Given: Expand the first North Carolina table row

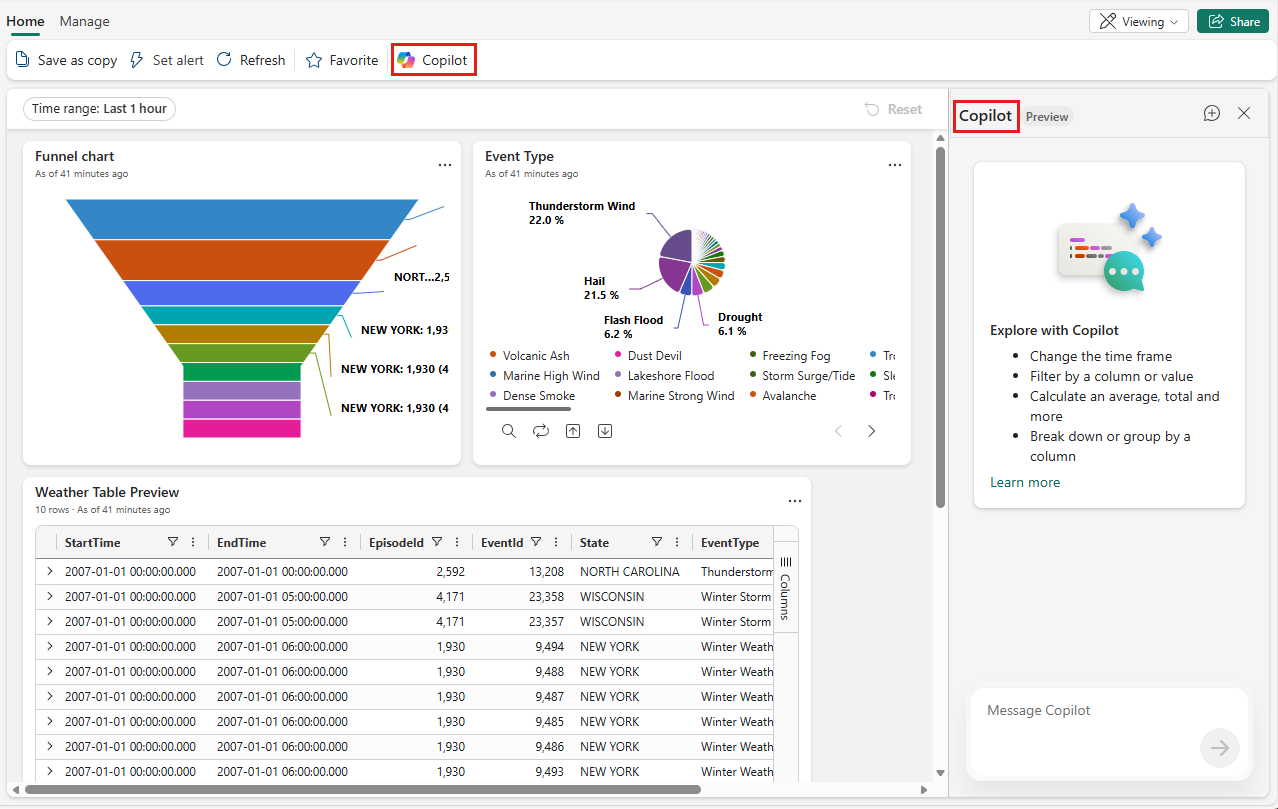Looking at the screenshot, I should click(x=49, y=571).
